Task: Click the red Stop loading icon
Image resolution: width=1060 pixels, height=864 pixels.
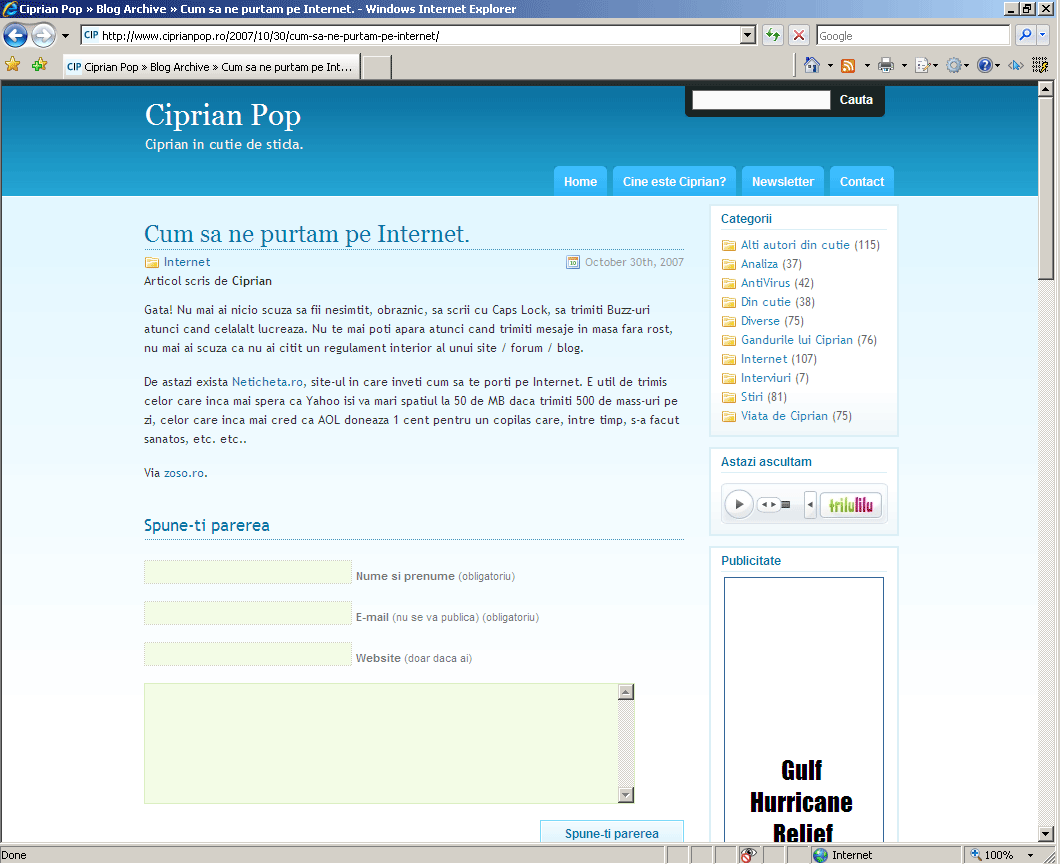Action: pos(799,36)
